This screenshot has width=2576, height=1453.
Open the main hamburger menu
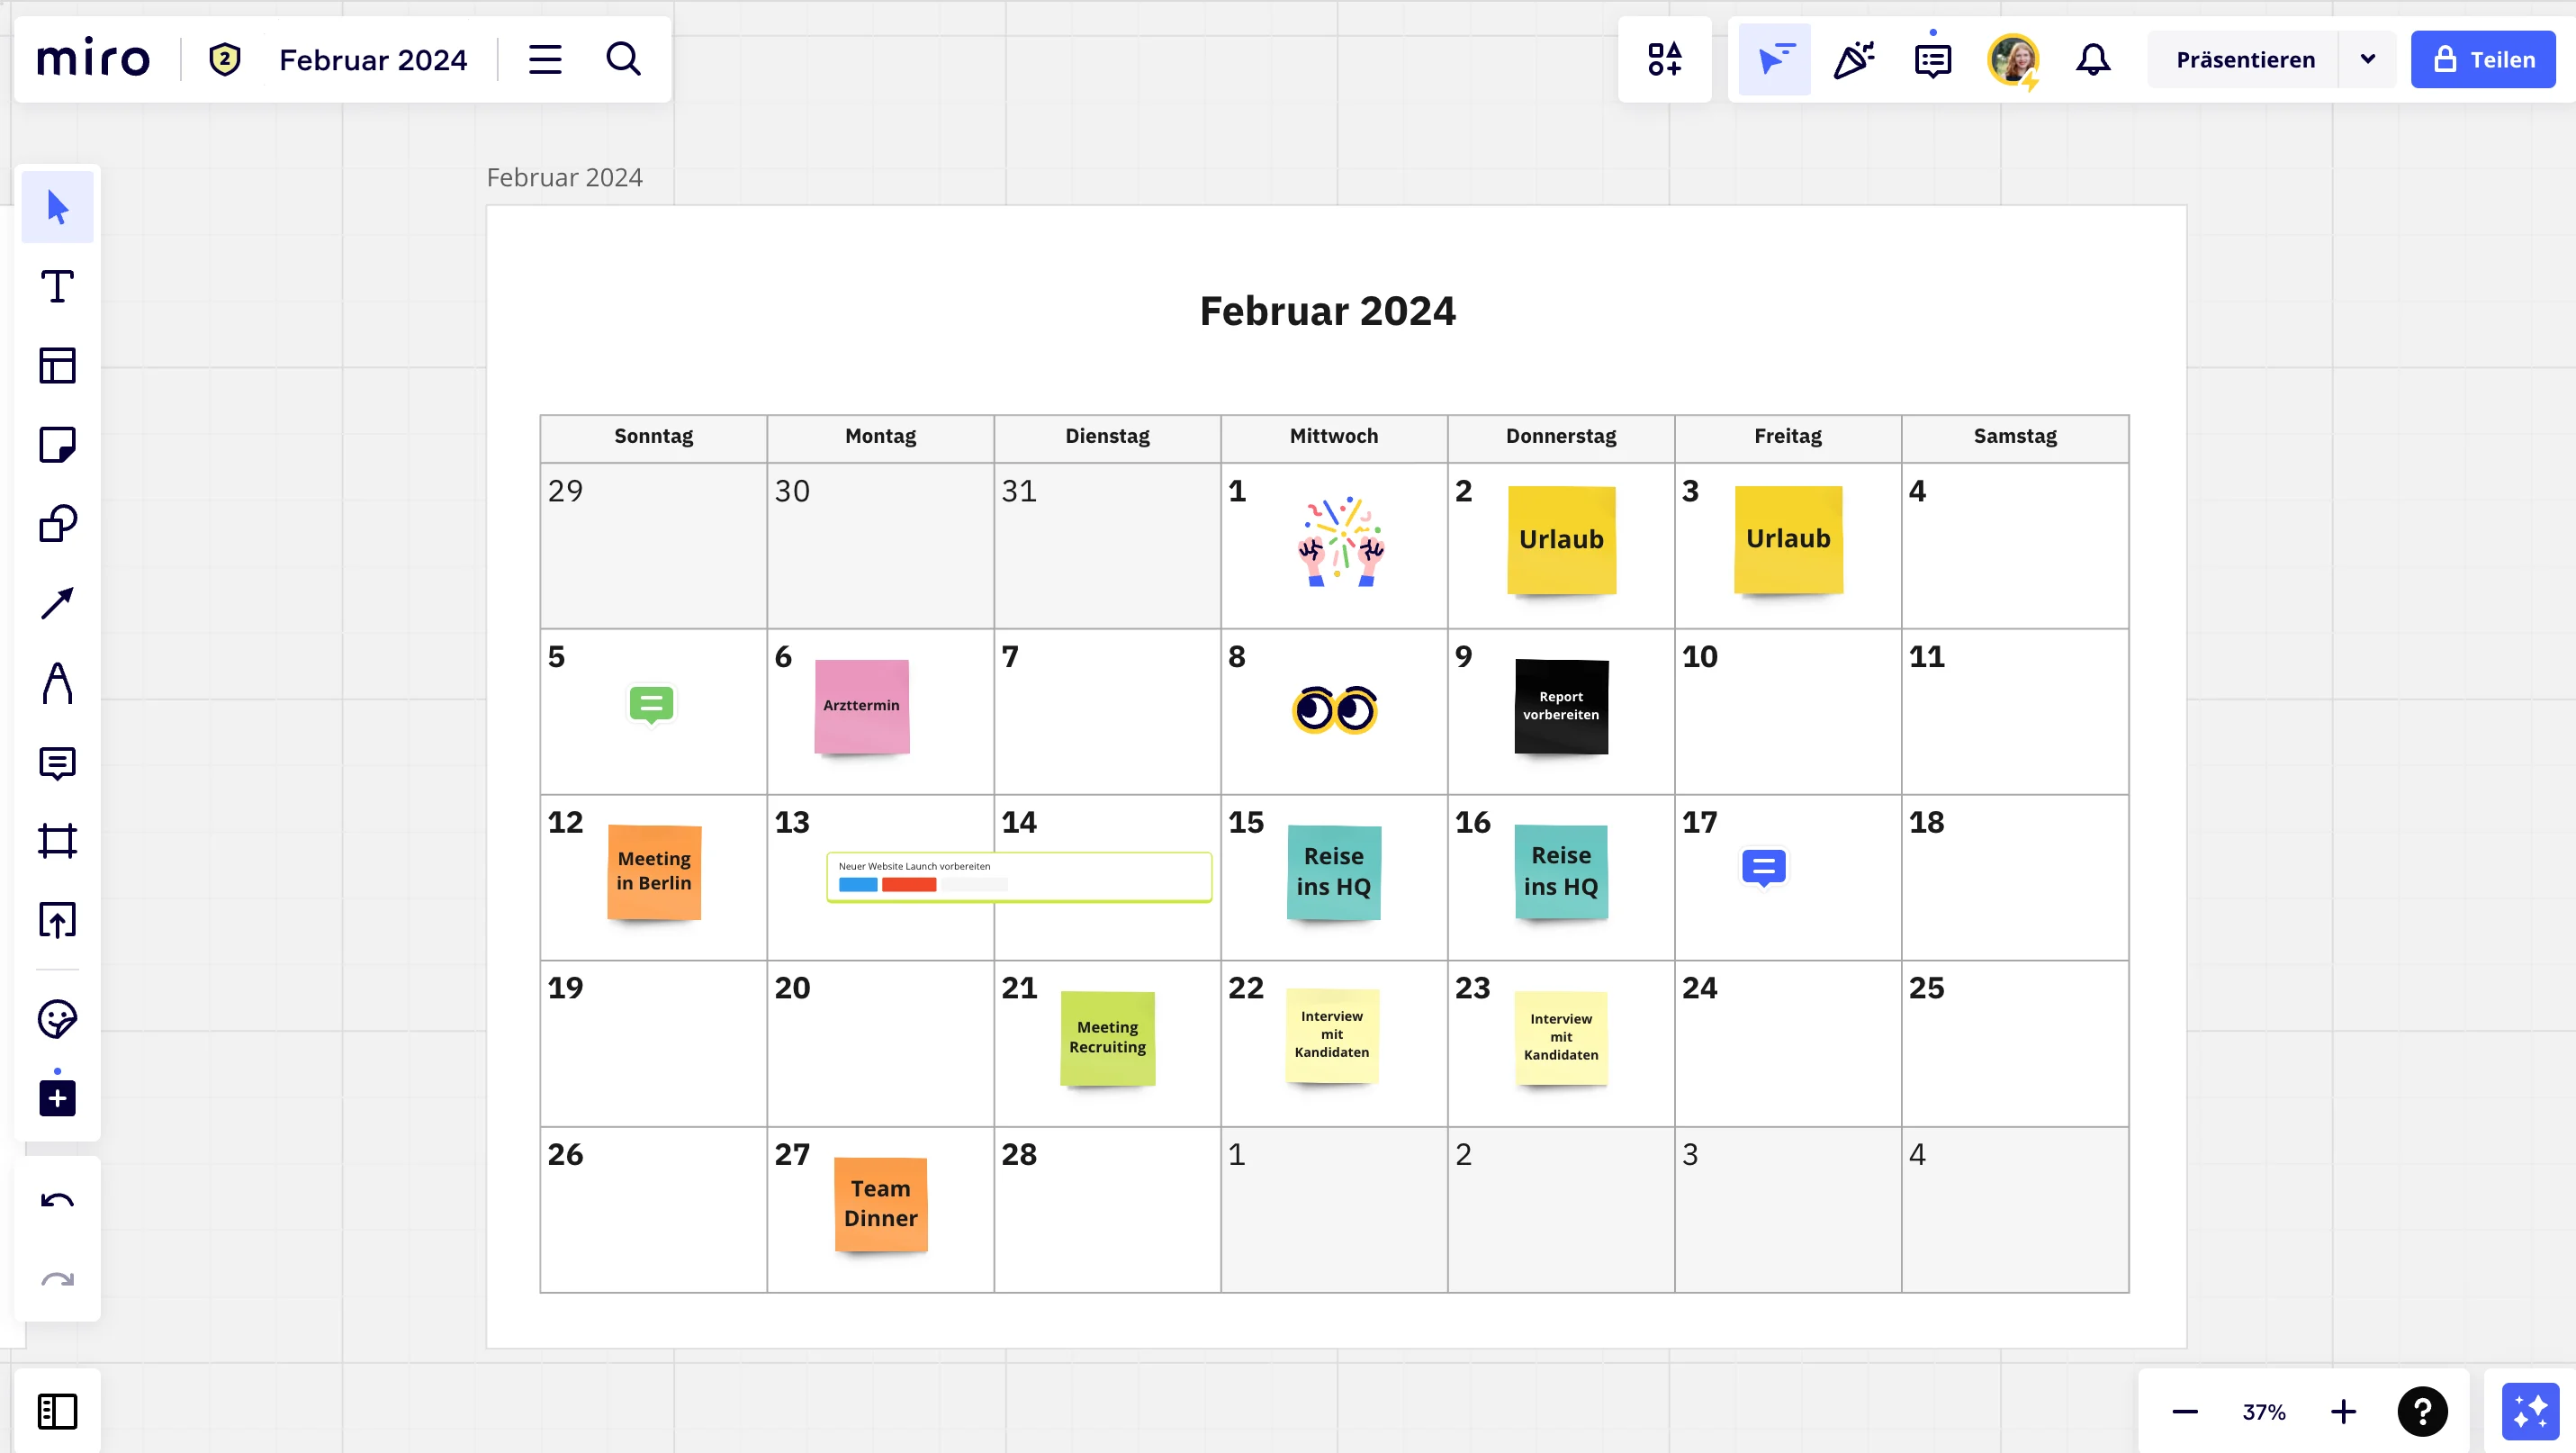click(x=545, y=60)
